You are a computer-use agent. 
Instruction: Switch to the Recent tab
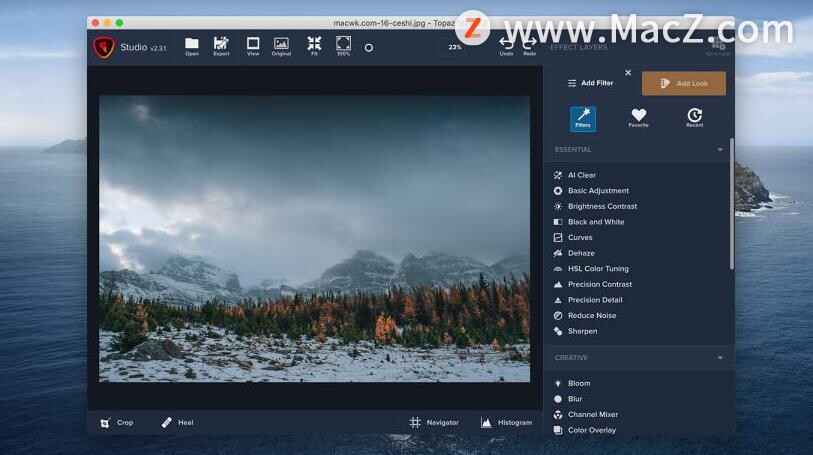click(x=695, y=118)
